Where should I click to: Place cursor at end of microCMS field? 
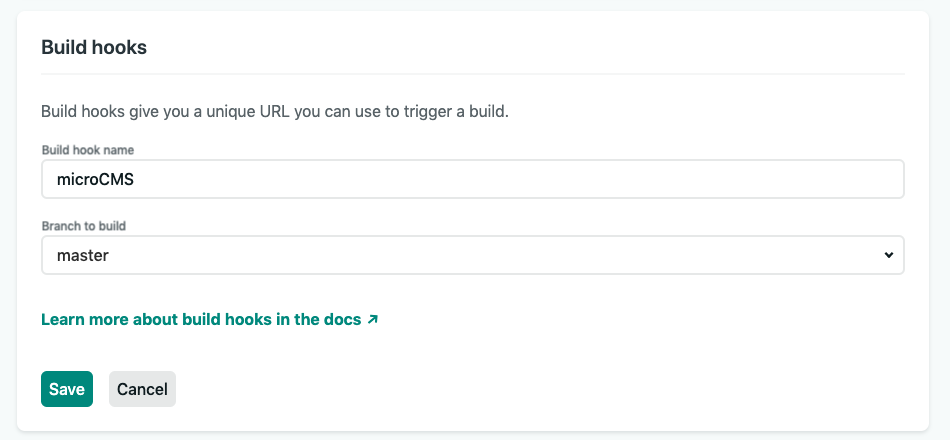(x=150, y=180)
